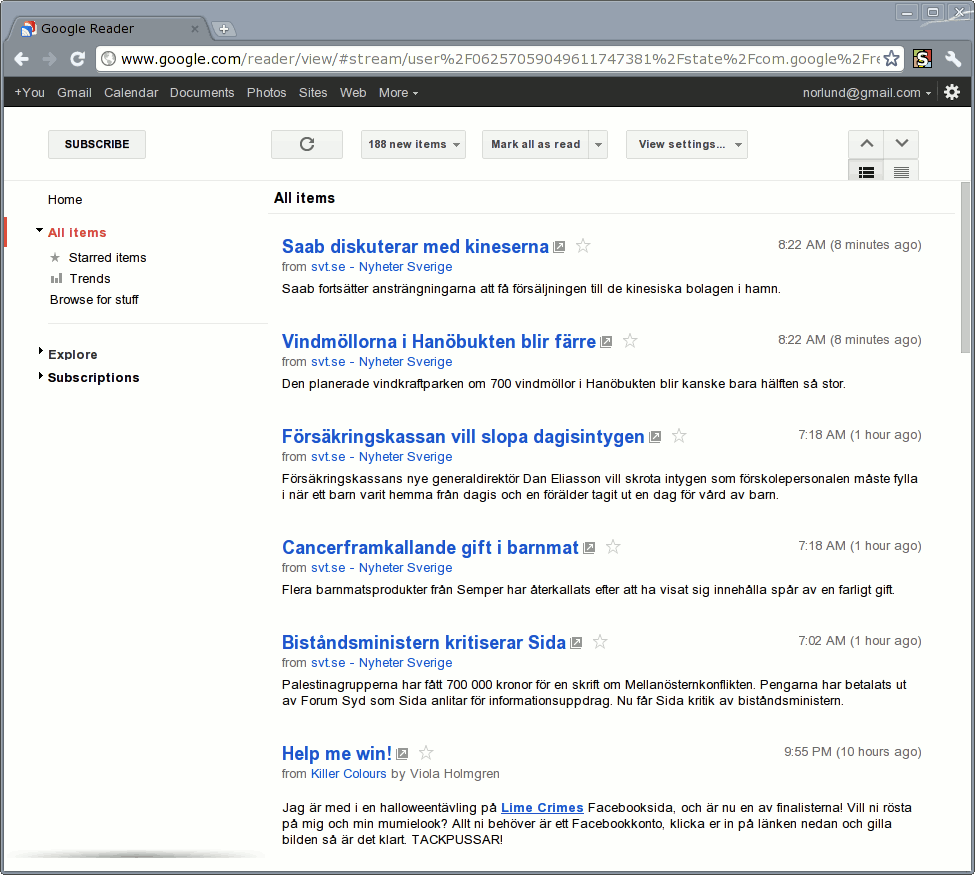Viewport: 975px width, 875px height.
Task: Star the 'Saab diskuterar med kineserna' item
Action: (x=583, y=246)
